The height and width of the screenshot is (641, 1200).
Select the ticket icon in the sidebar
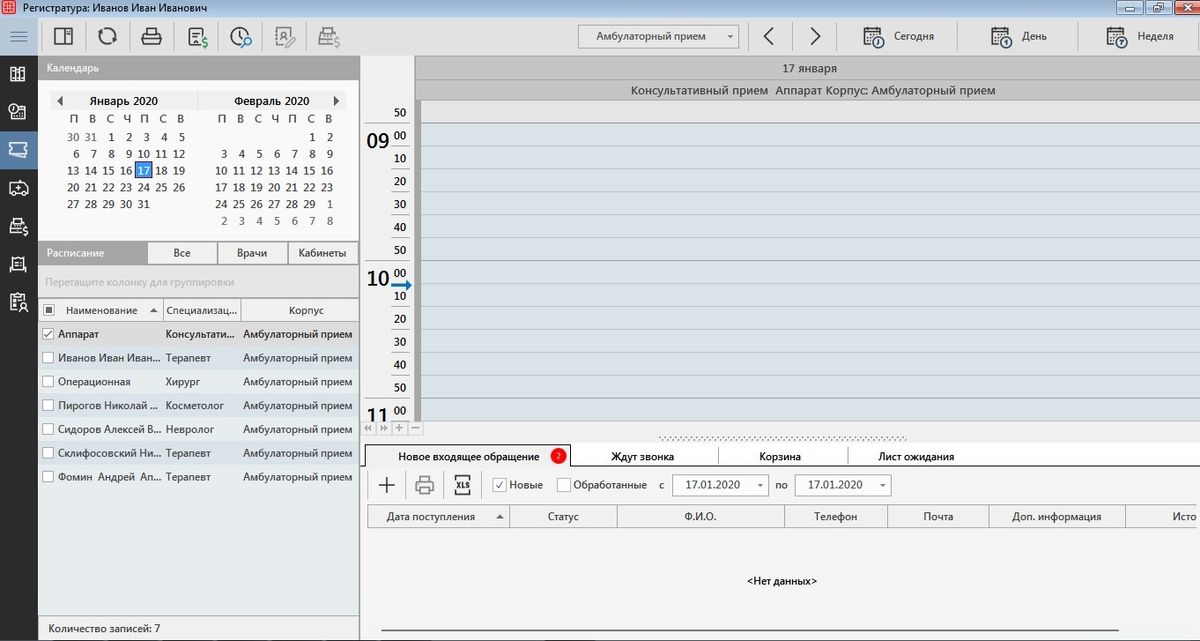[17, 149]
